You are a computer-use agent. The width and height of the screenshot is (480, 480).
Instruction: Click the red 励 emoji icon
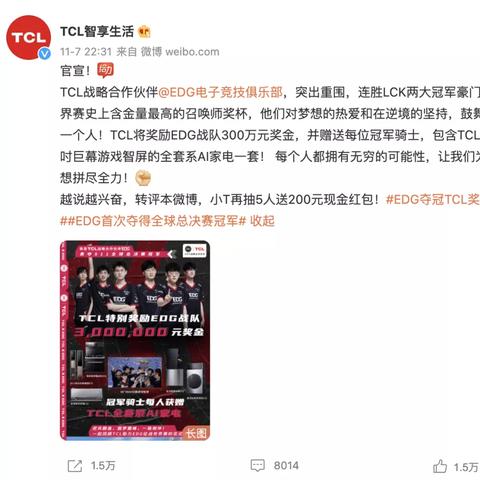[105, 70]
